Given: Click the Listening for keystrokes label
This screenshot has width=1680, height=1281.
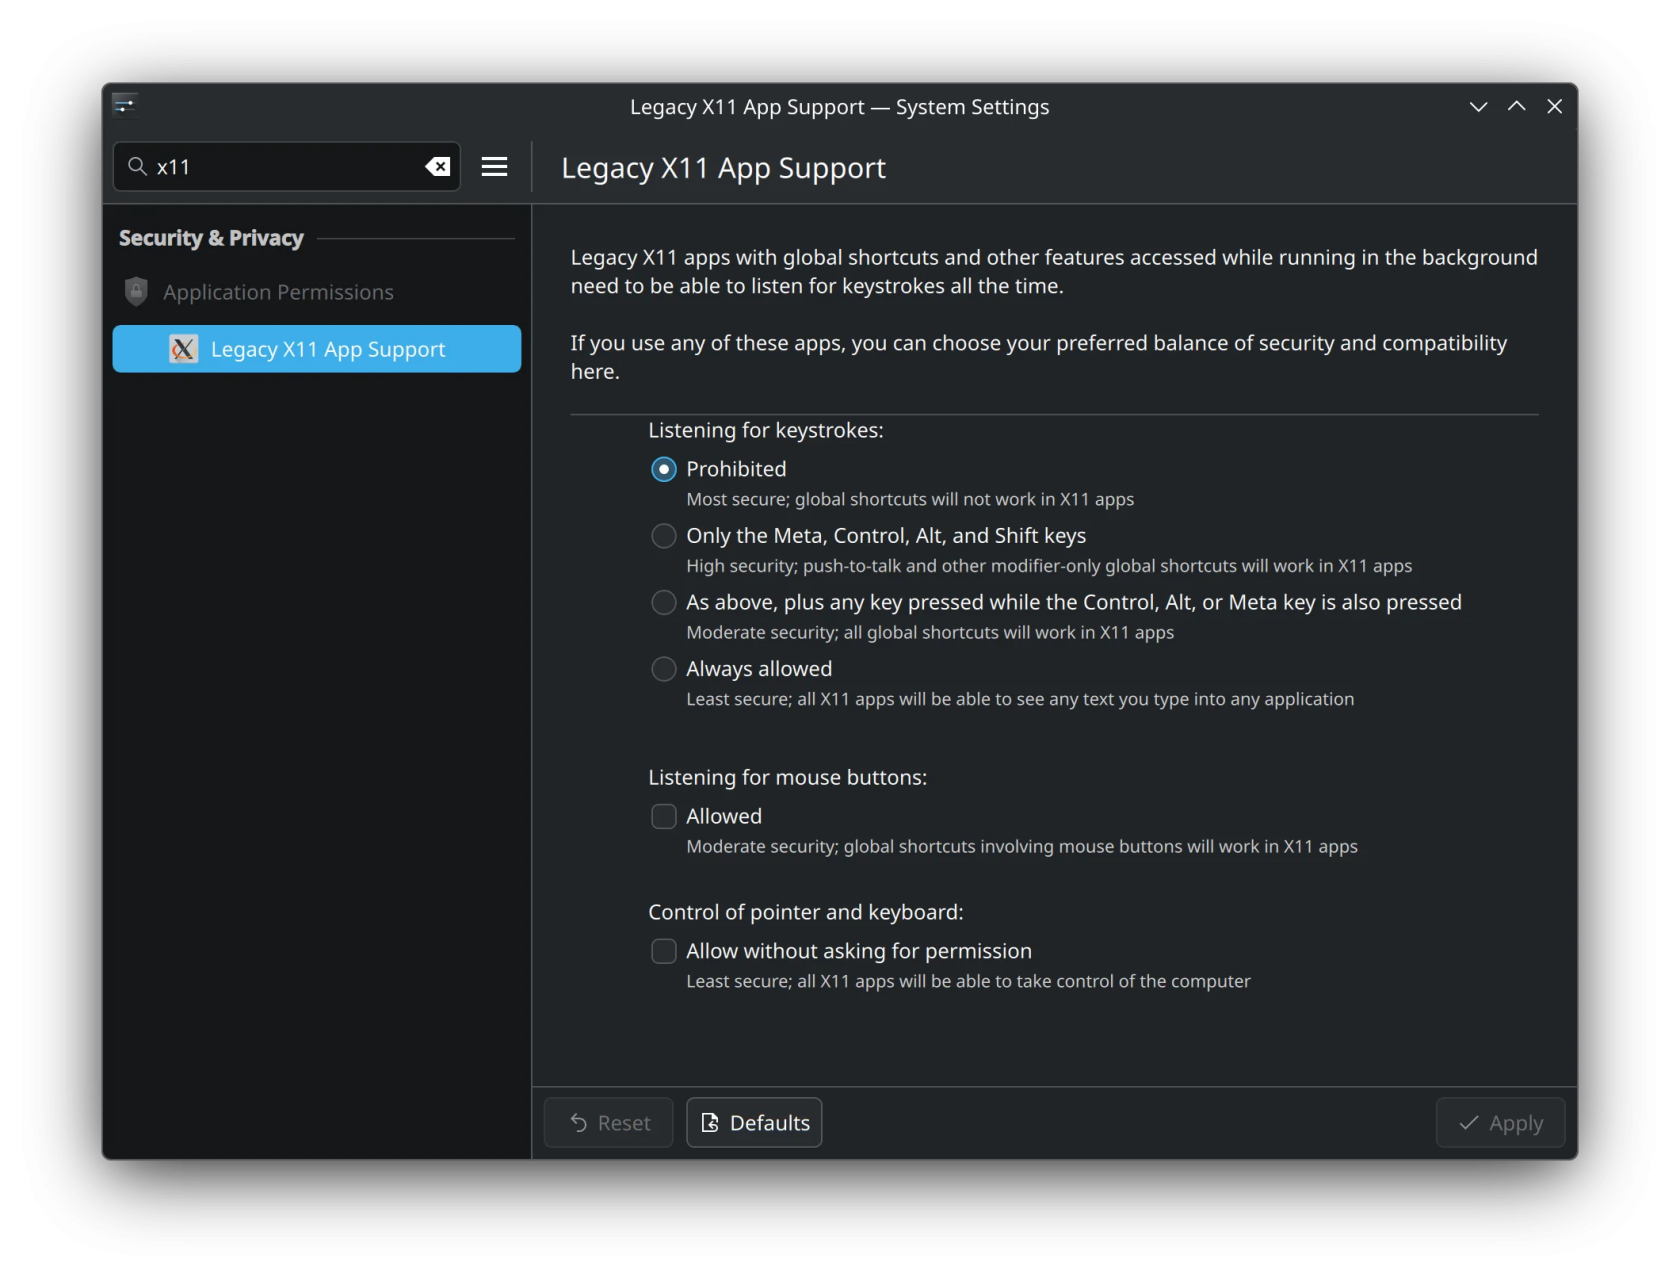Looking at the screenshot, I should tap(766, 430).
